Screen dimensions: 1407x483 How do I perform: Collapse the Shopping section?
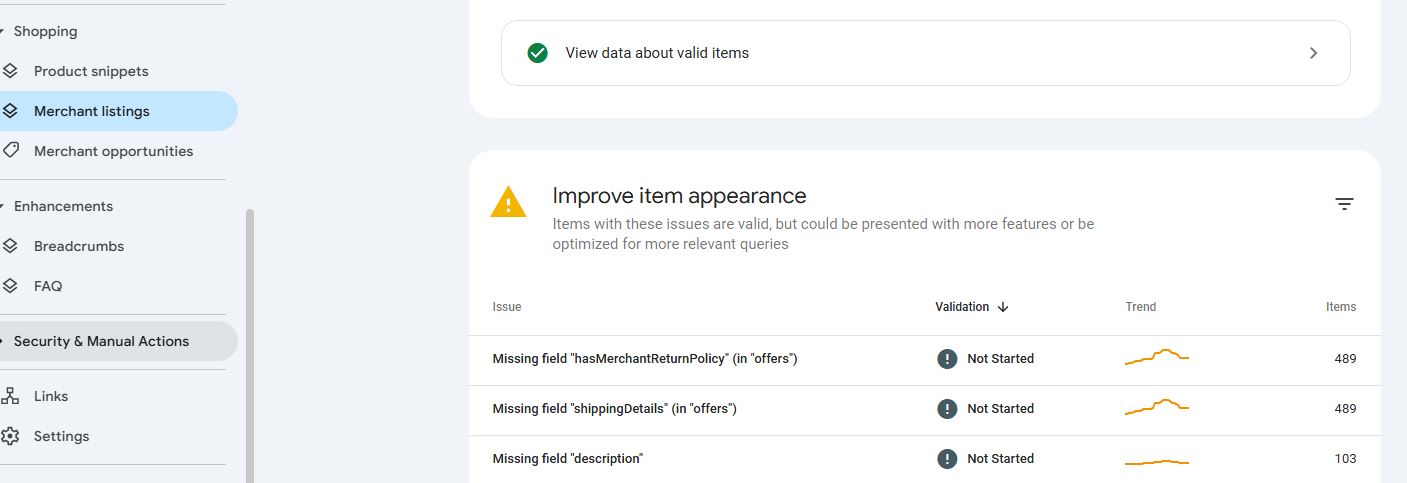tap(3, 31)
